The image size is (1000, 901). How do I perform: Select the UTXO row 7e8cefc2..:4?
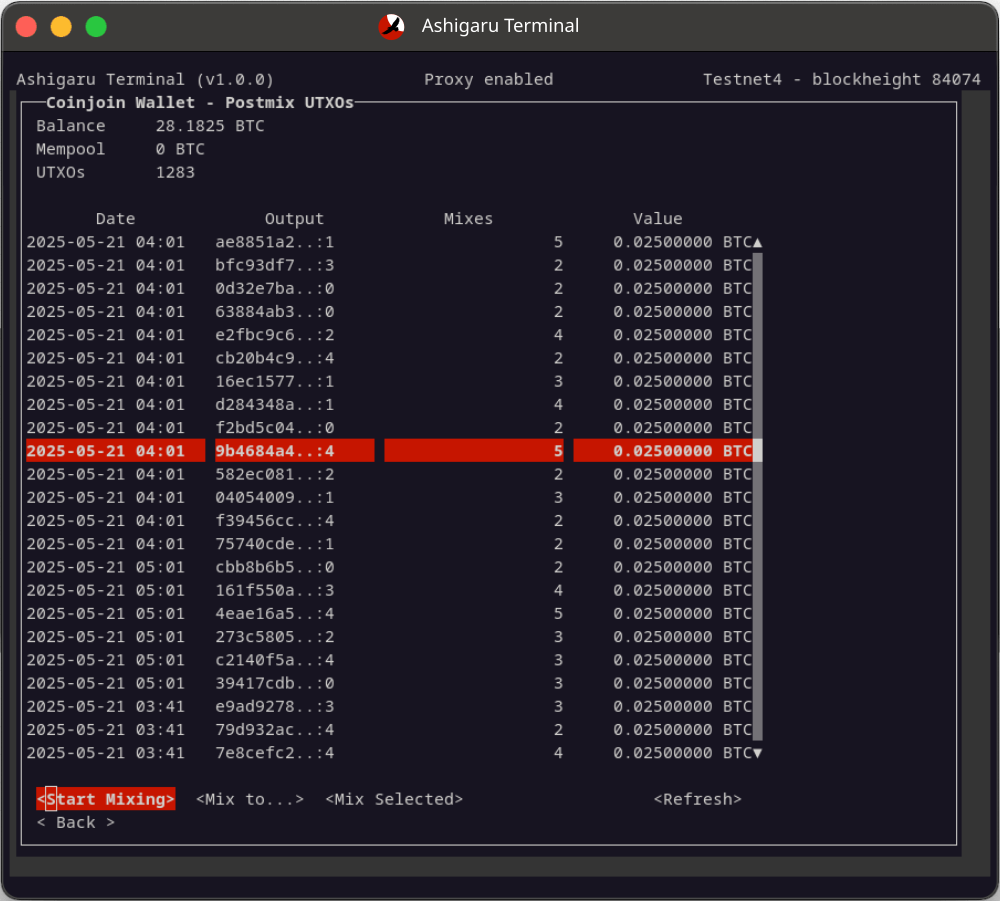click(x=390, y=753)
